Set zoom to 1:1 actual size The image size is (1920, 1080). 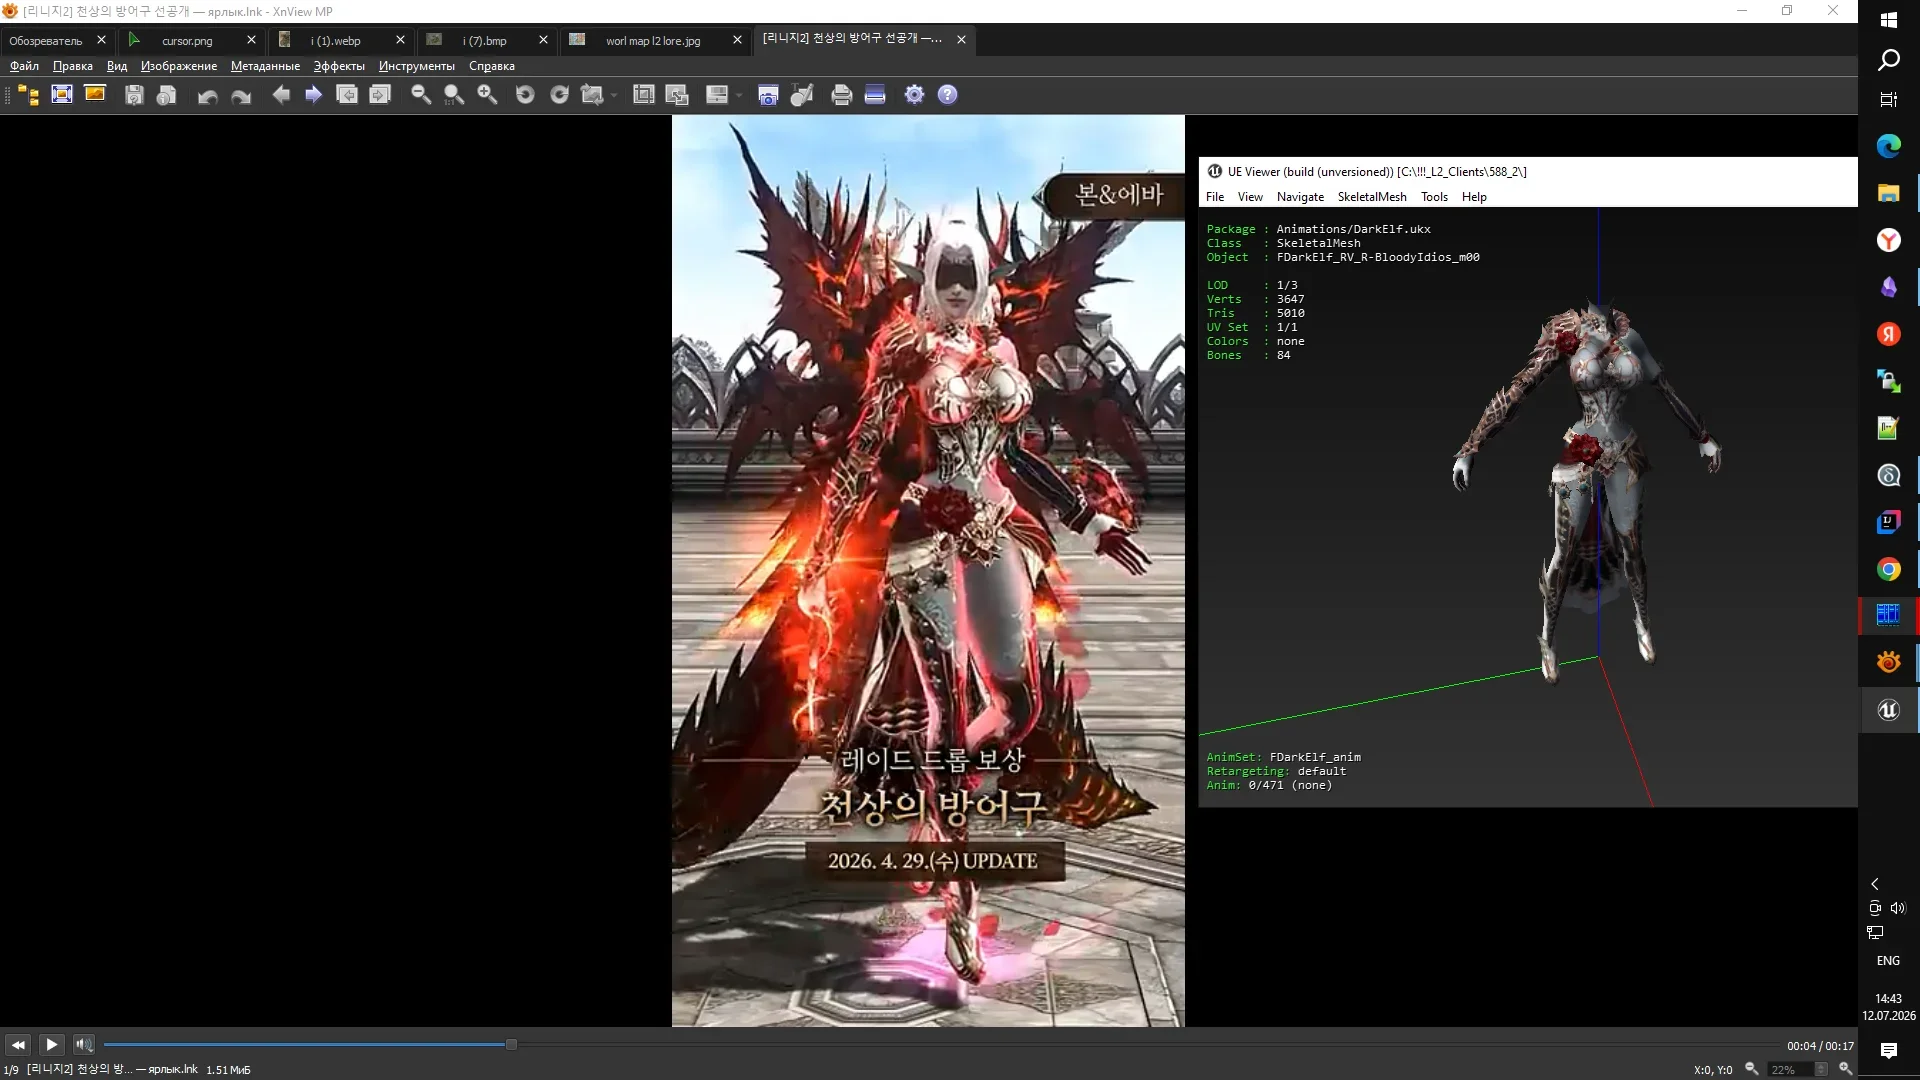454,95
